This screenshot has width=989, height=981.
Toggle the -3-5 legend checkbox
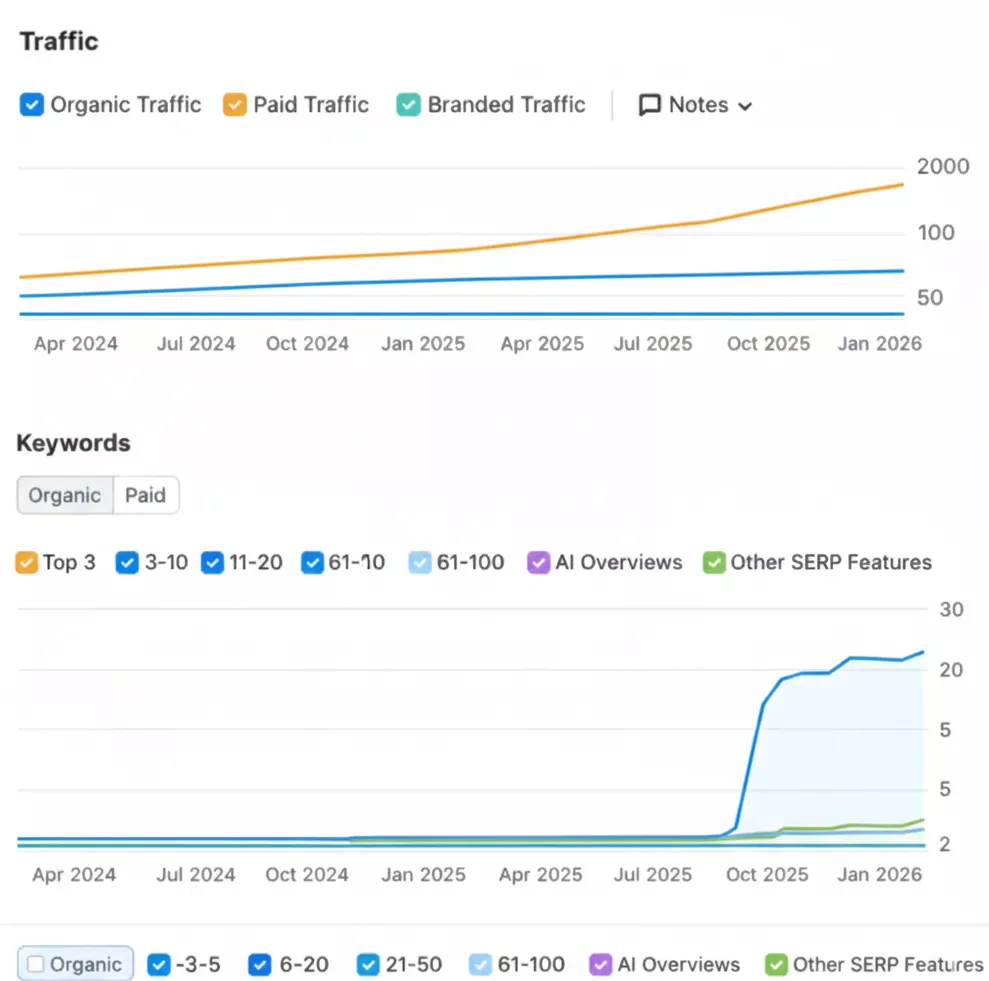point(158,965)
